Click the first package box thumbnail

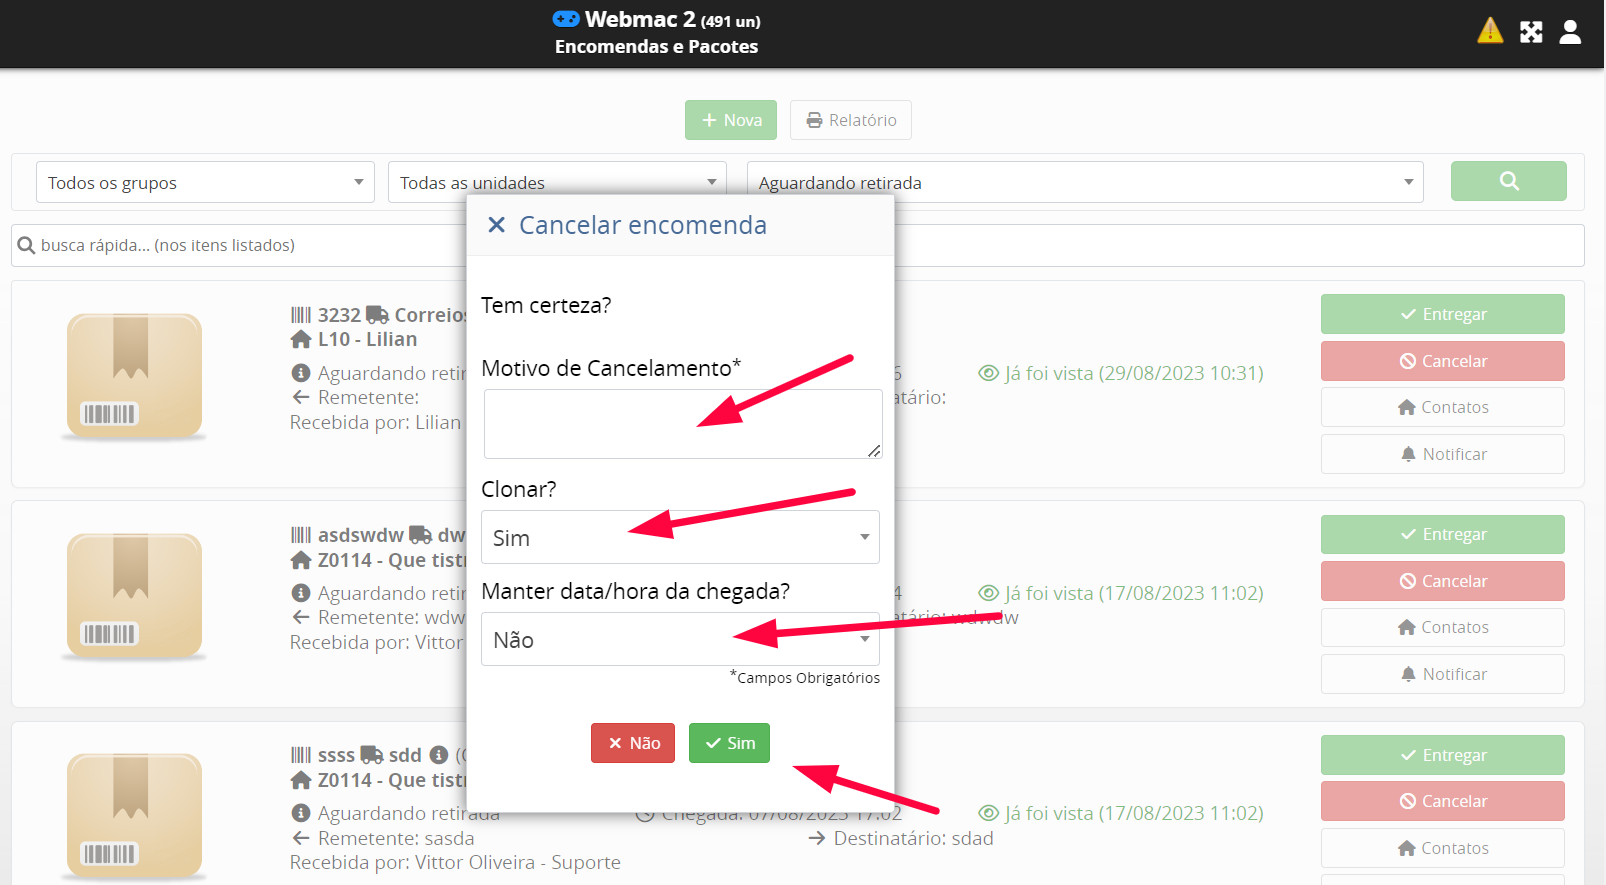coord(134,376)
